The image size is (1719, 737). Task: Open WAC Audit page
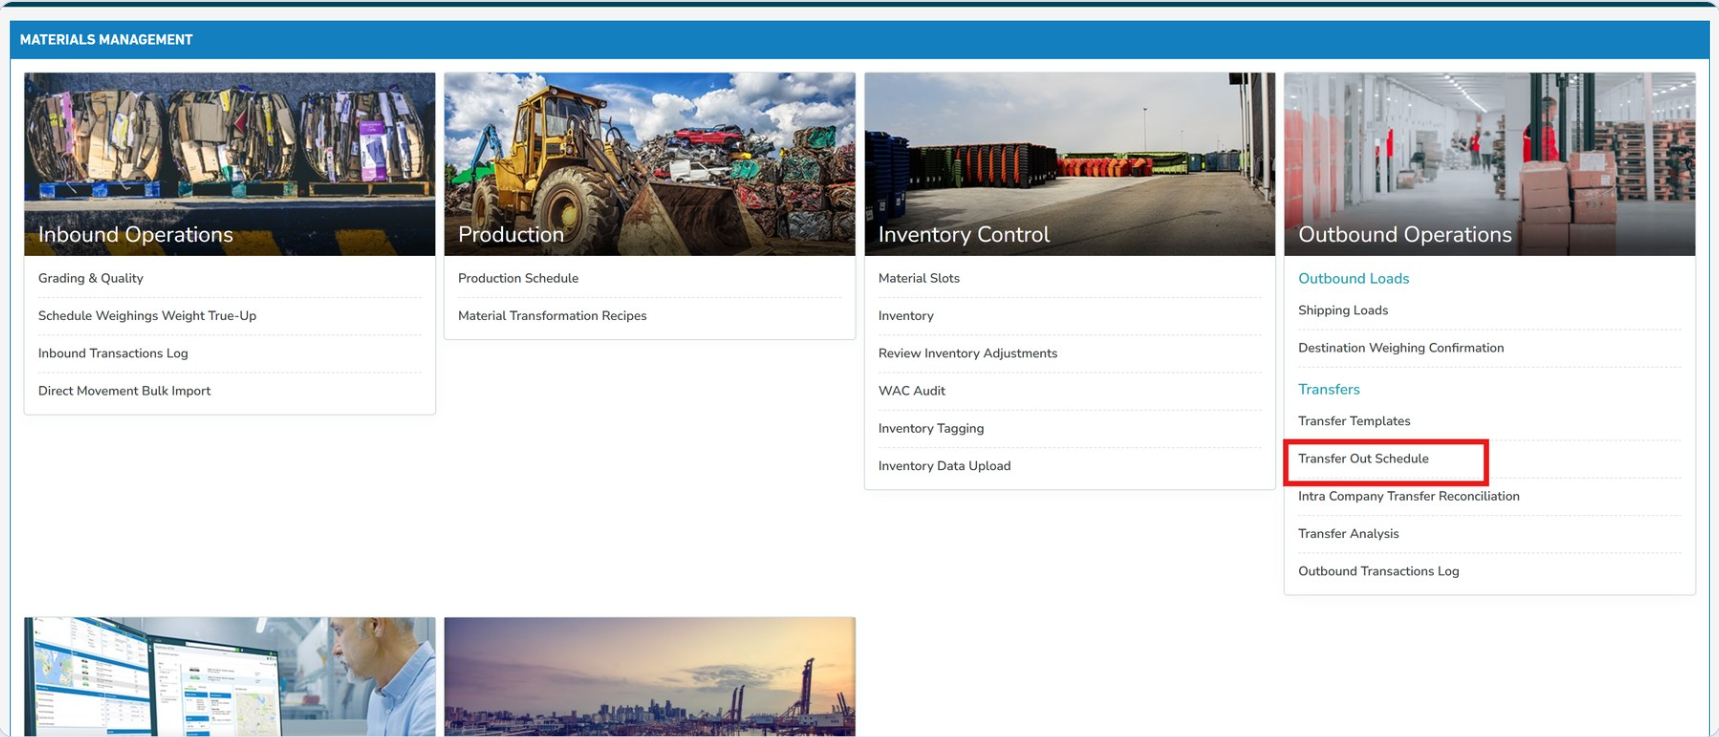pos(912,391)
